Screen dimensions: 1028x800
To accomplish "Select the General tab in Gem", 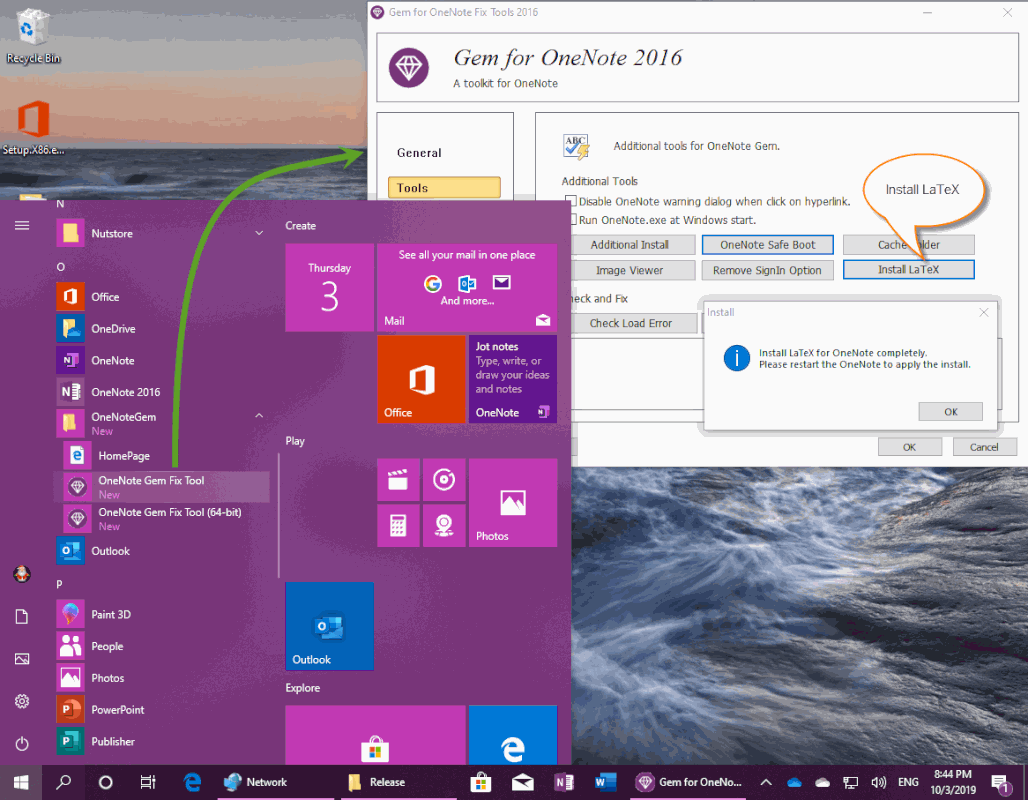I will click(x=419, y=153).
